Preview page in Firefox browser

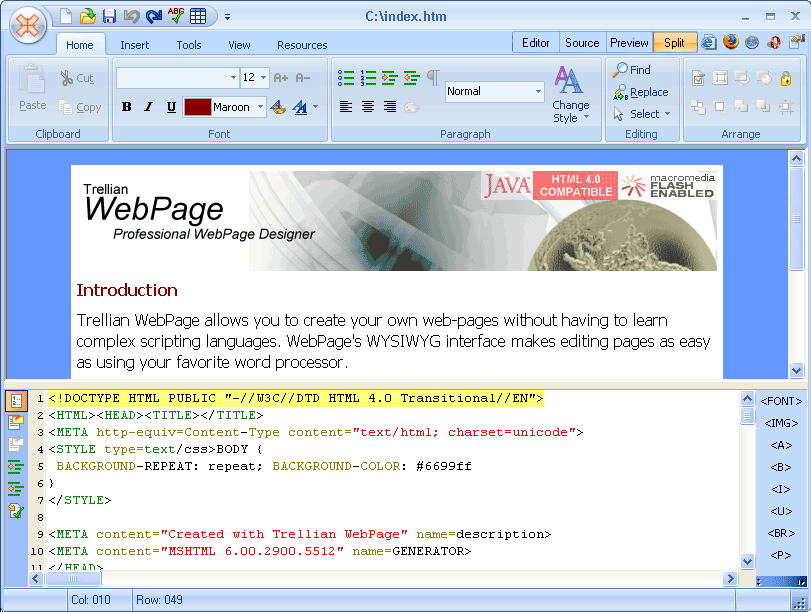(x=731, y=41)
